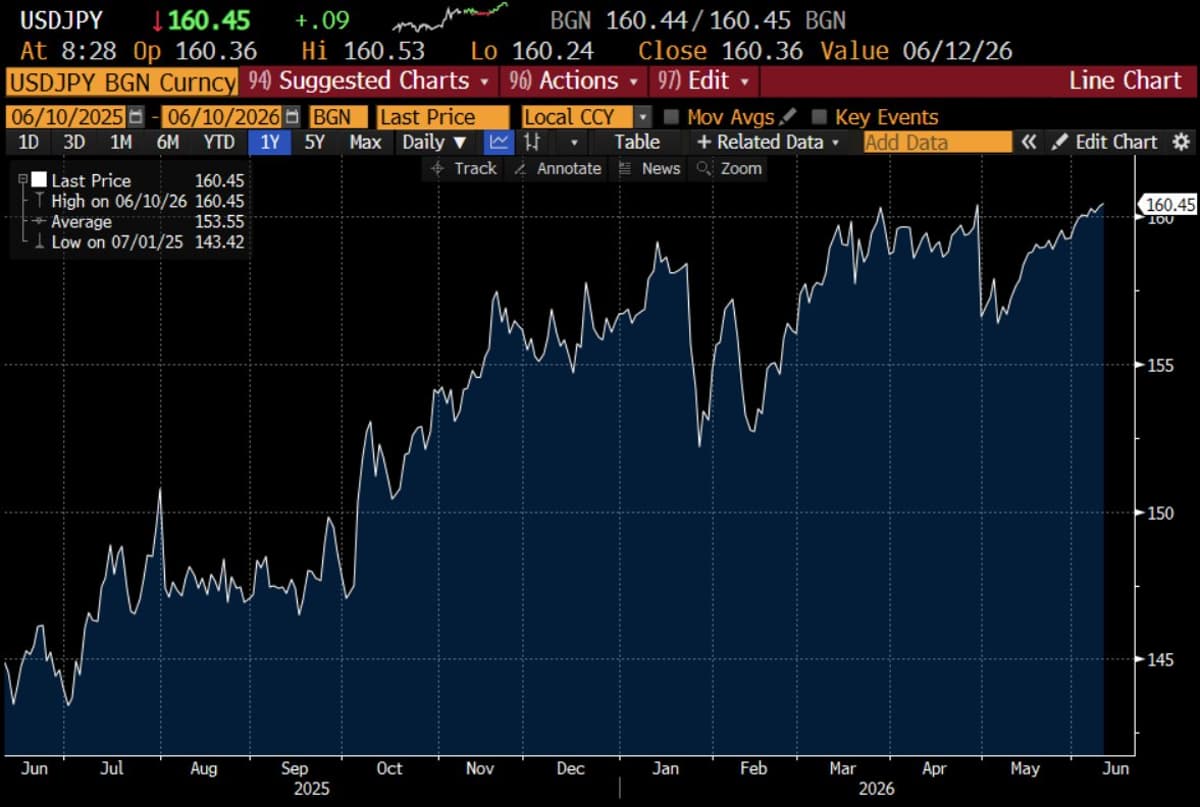Viewport: 1200px width, 807px height.
Task: Click the BGN pricing source field
Action: point(338,117)
